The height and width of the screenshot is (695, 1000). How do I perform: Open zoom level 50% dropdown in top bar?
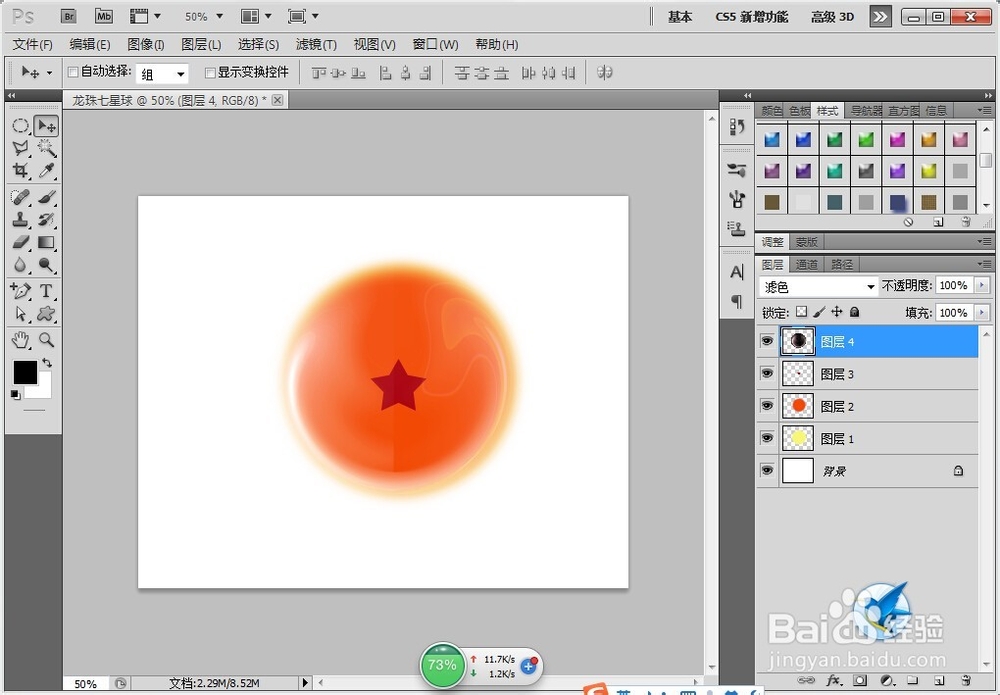point(220,17)
